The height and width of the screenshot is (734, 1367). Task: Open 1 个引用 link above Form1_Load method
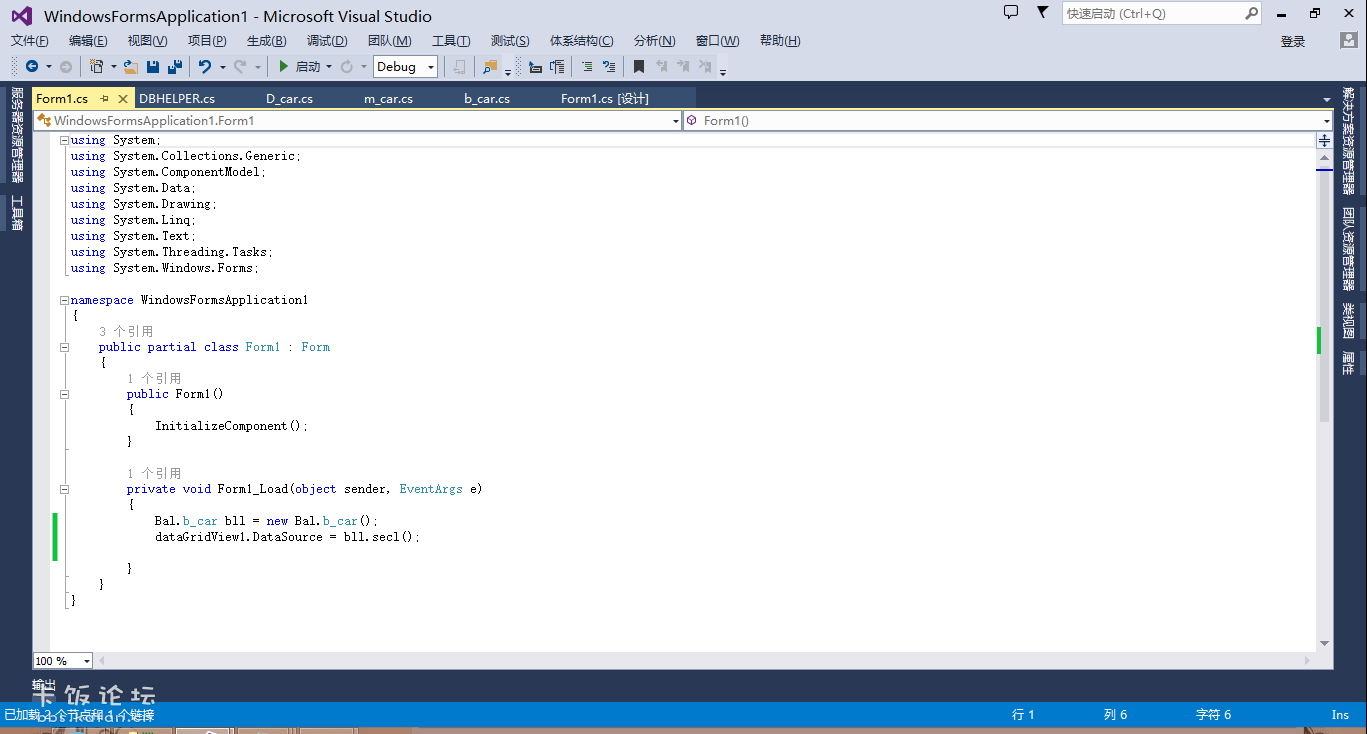[x=154, y=473]
